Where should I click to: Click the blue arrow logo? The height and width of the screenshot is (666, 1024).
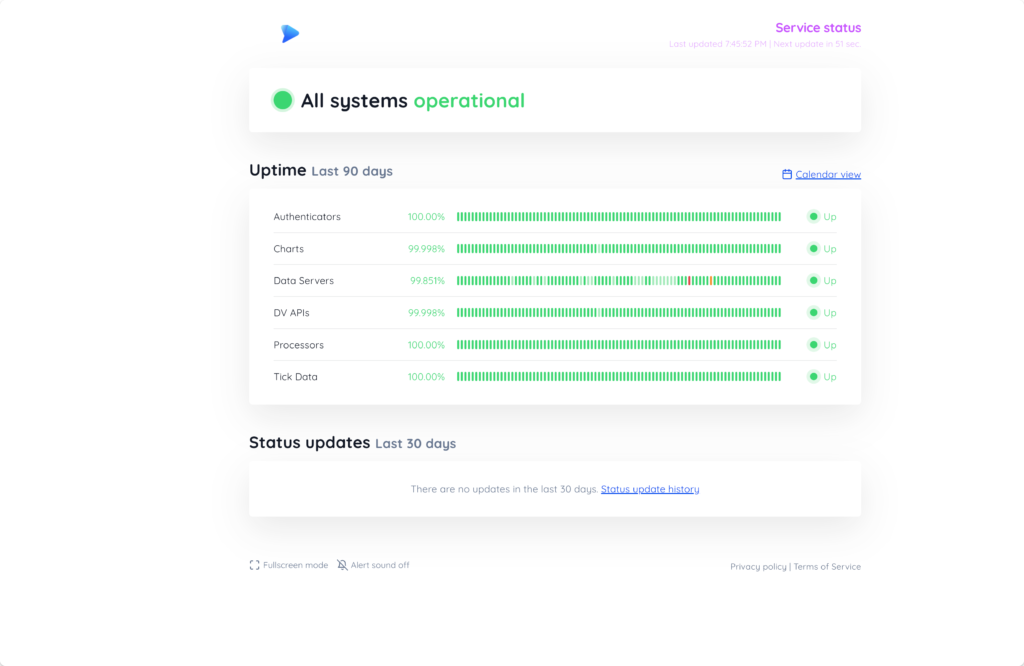[290, 33]
